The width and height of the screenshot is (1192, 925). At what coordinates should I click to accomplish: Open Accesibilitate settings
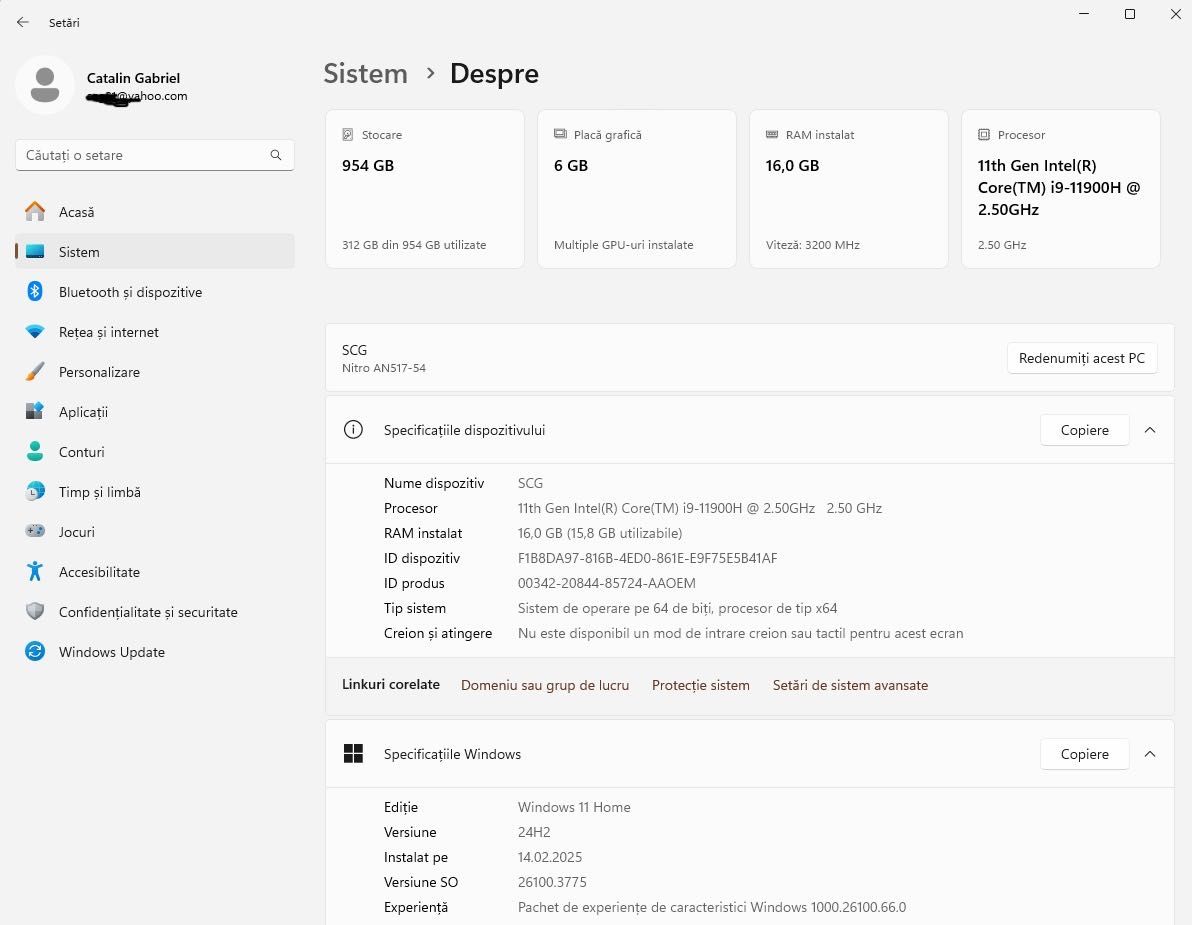tap(155, 572)
